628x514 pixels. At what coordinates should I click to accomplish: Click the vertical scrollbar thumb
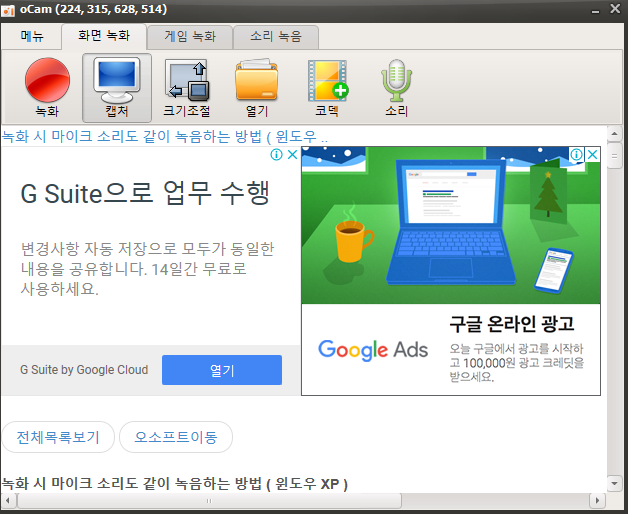click(x=614, y=155)
